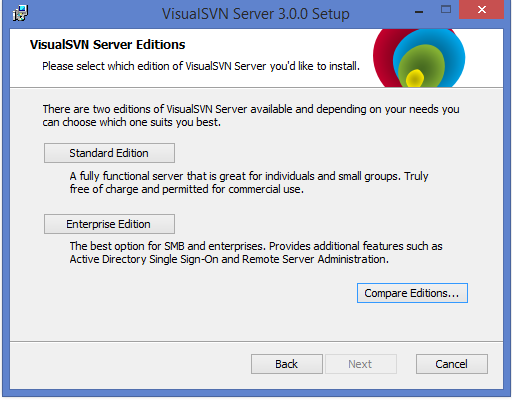
Task: Choose the Standard Edition button
Action: [109, 153]
